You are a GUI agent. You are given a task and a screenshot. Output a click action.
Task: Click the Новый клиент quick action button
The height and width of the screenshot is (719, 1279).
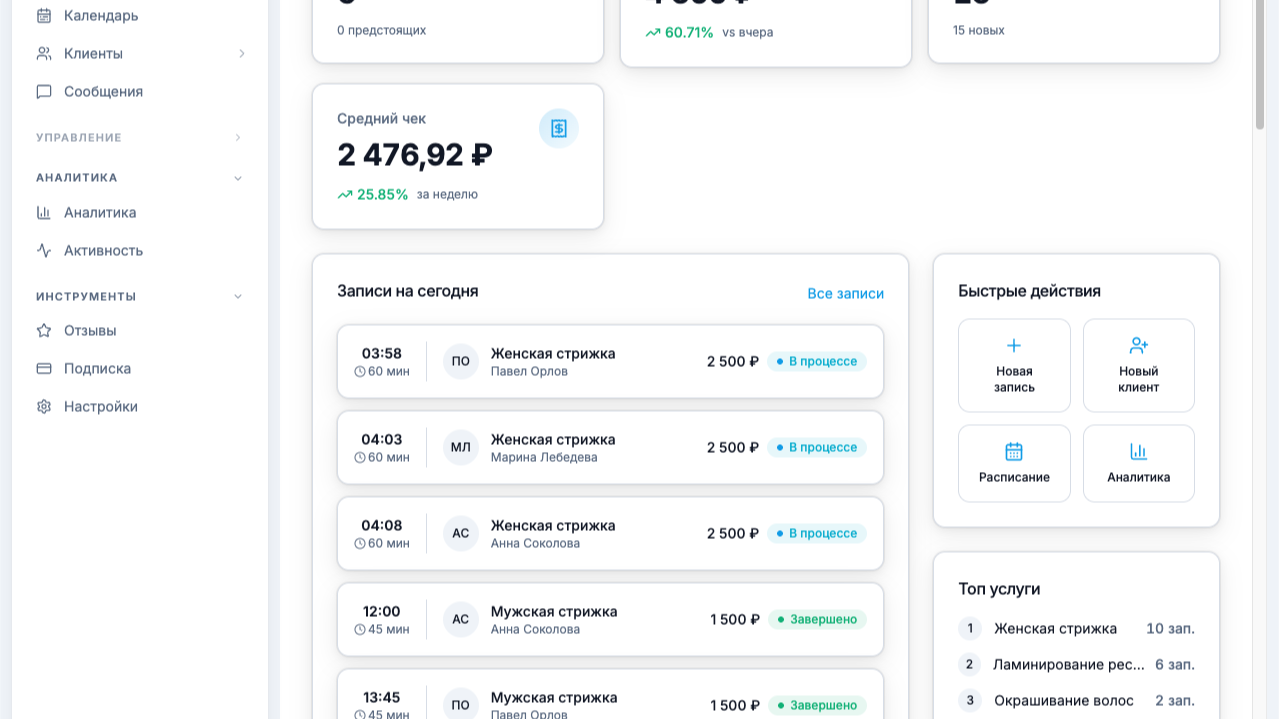(1138, 365)
